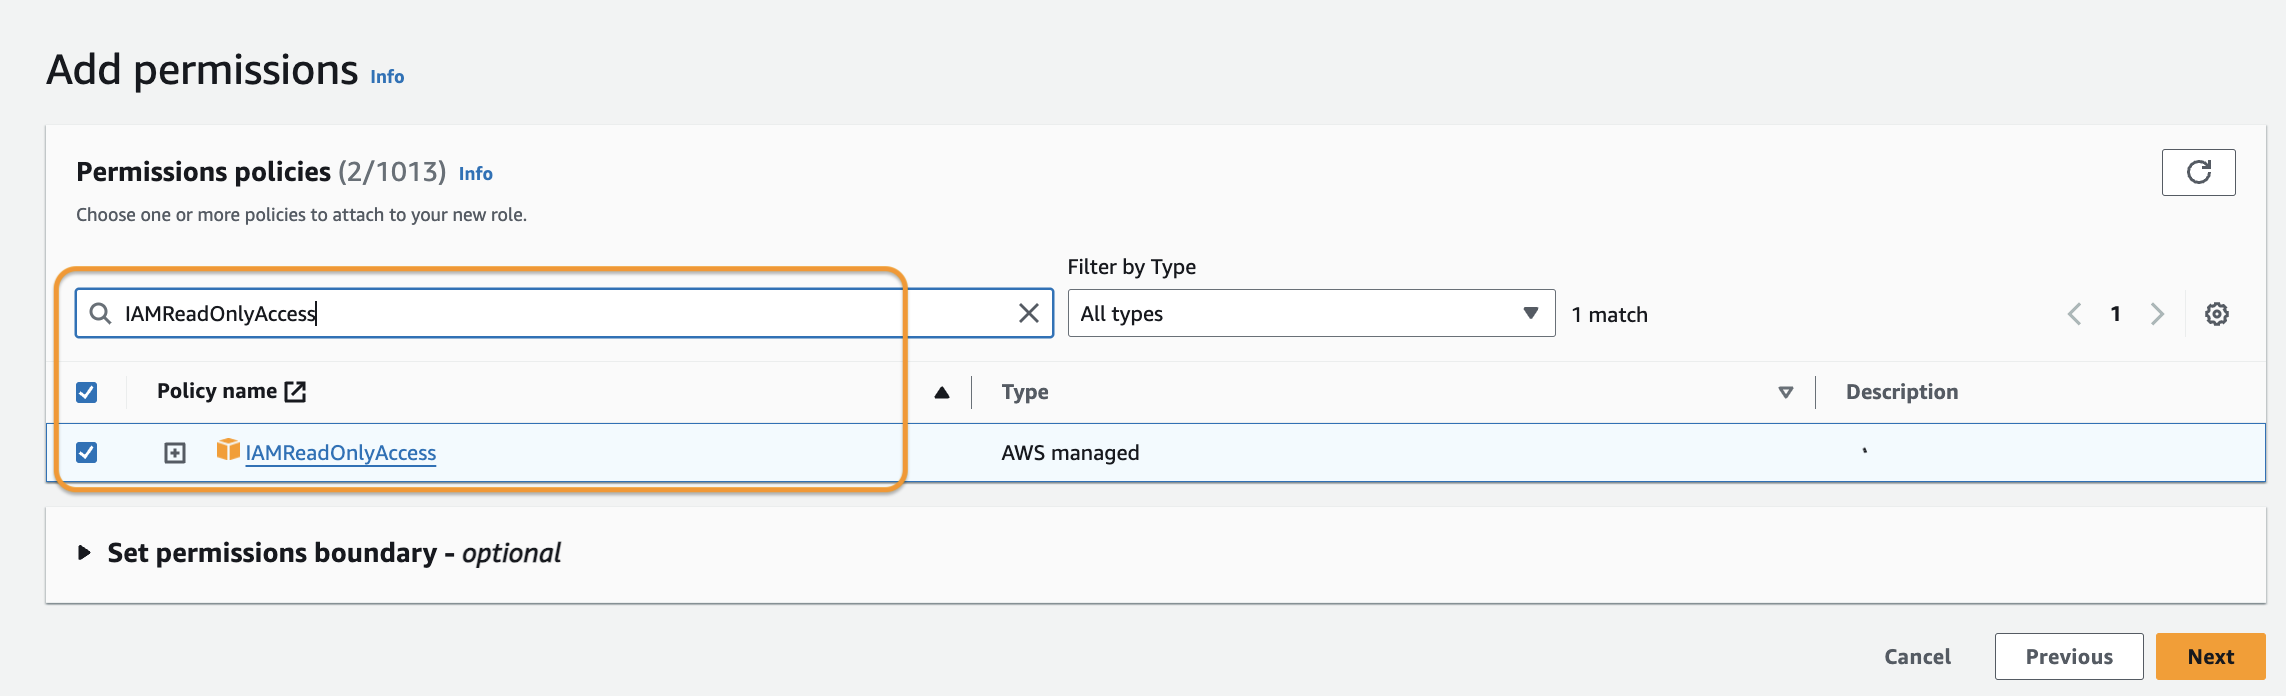Viewport: 2286px width, 696px height.
Task: Open the Filter by Type dropdown
Action: coord(1310,313)
